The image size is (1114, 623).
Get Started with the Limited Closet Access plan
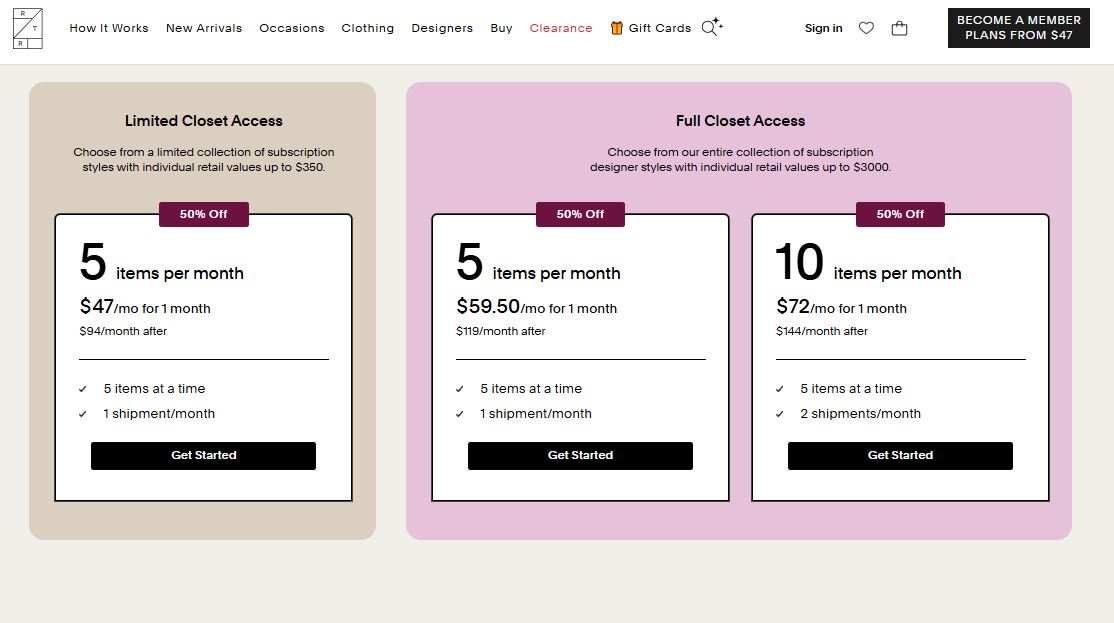[x=203, y=455]
